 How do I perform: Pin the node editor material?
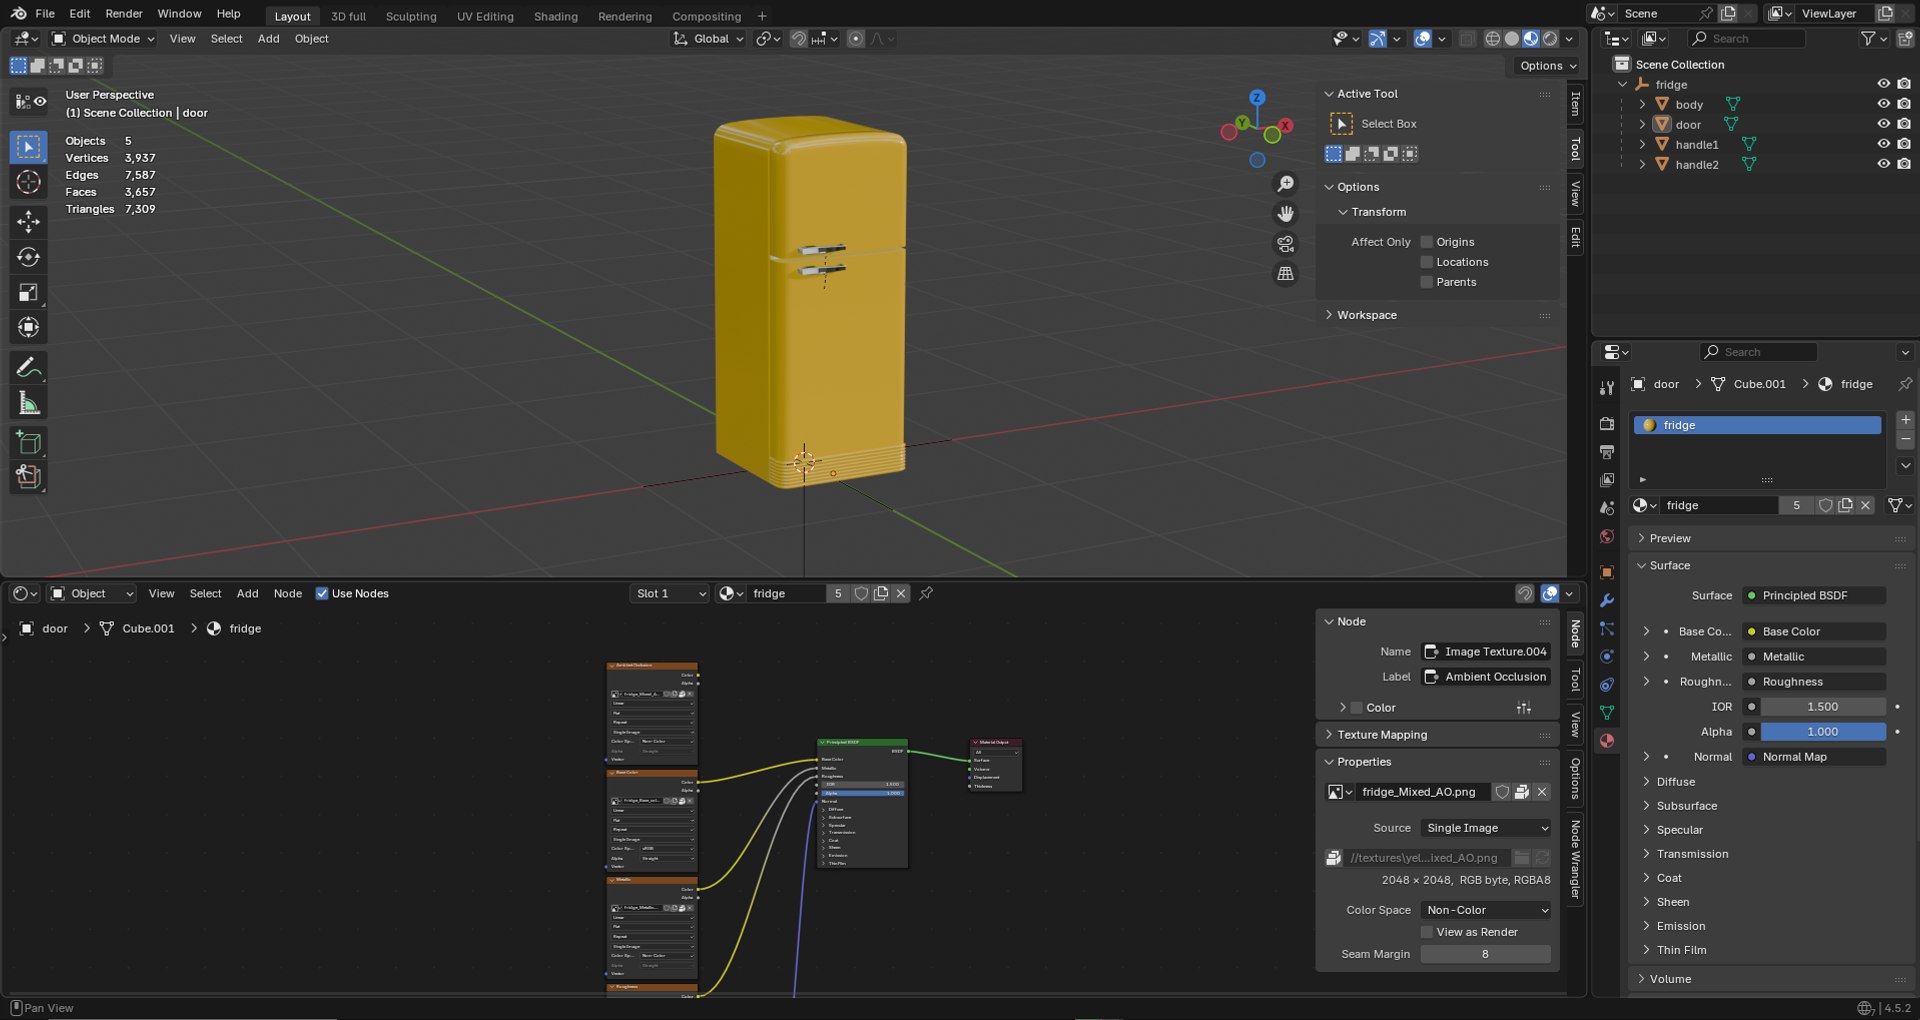click(x=926, y=594)
